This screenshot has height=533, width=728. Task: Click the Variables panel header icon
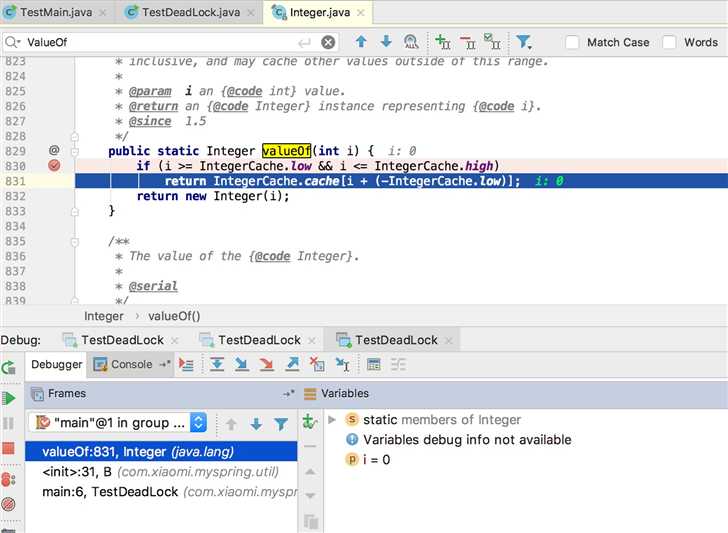pyautogui.click(x=310, y=394)
